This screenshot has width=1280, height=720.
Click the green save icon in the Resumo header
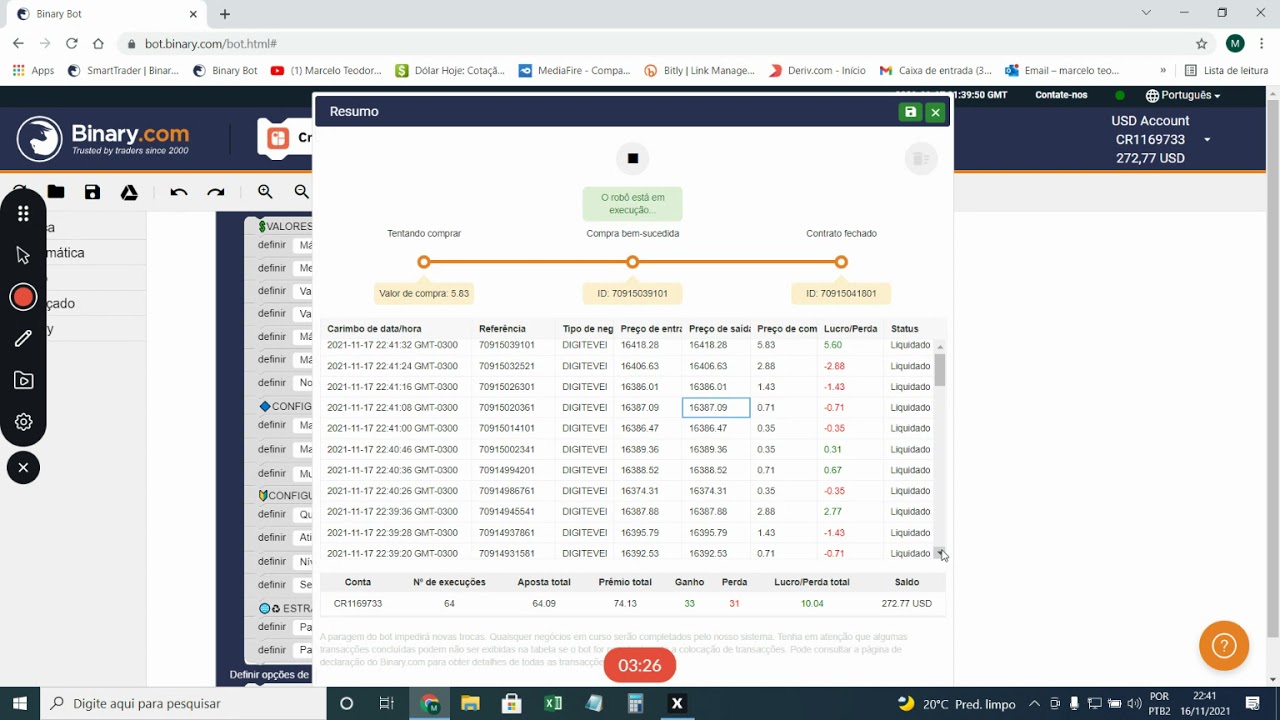point(910,112)
